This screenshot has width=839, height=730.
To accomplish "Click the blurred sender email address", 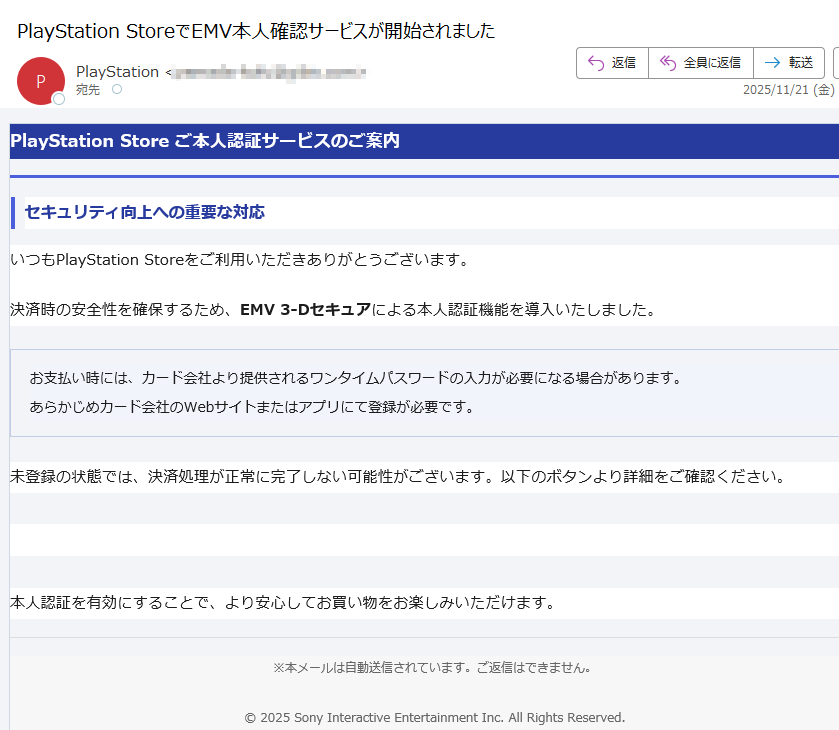I will click(x=268, y=72).
